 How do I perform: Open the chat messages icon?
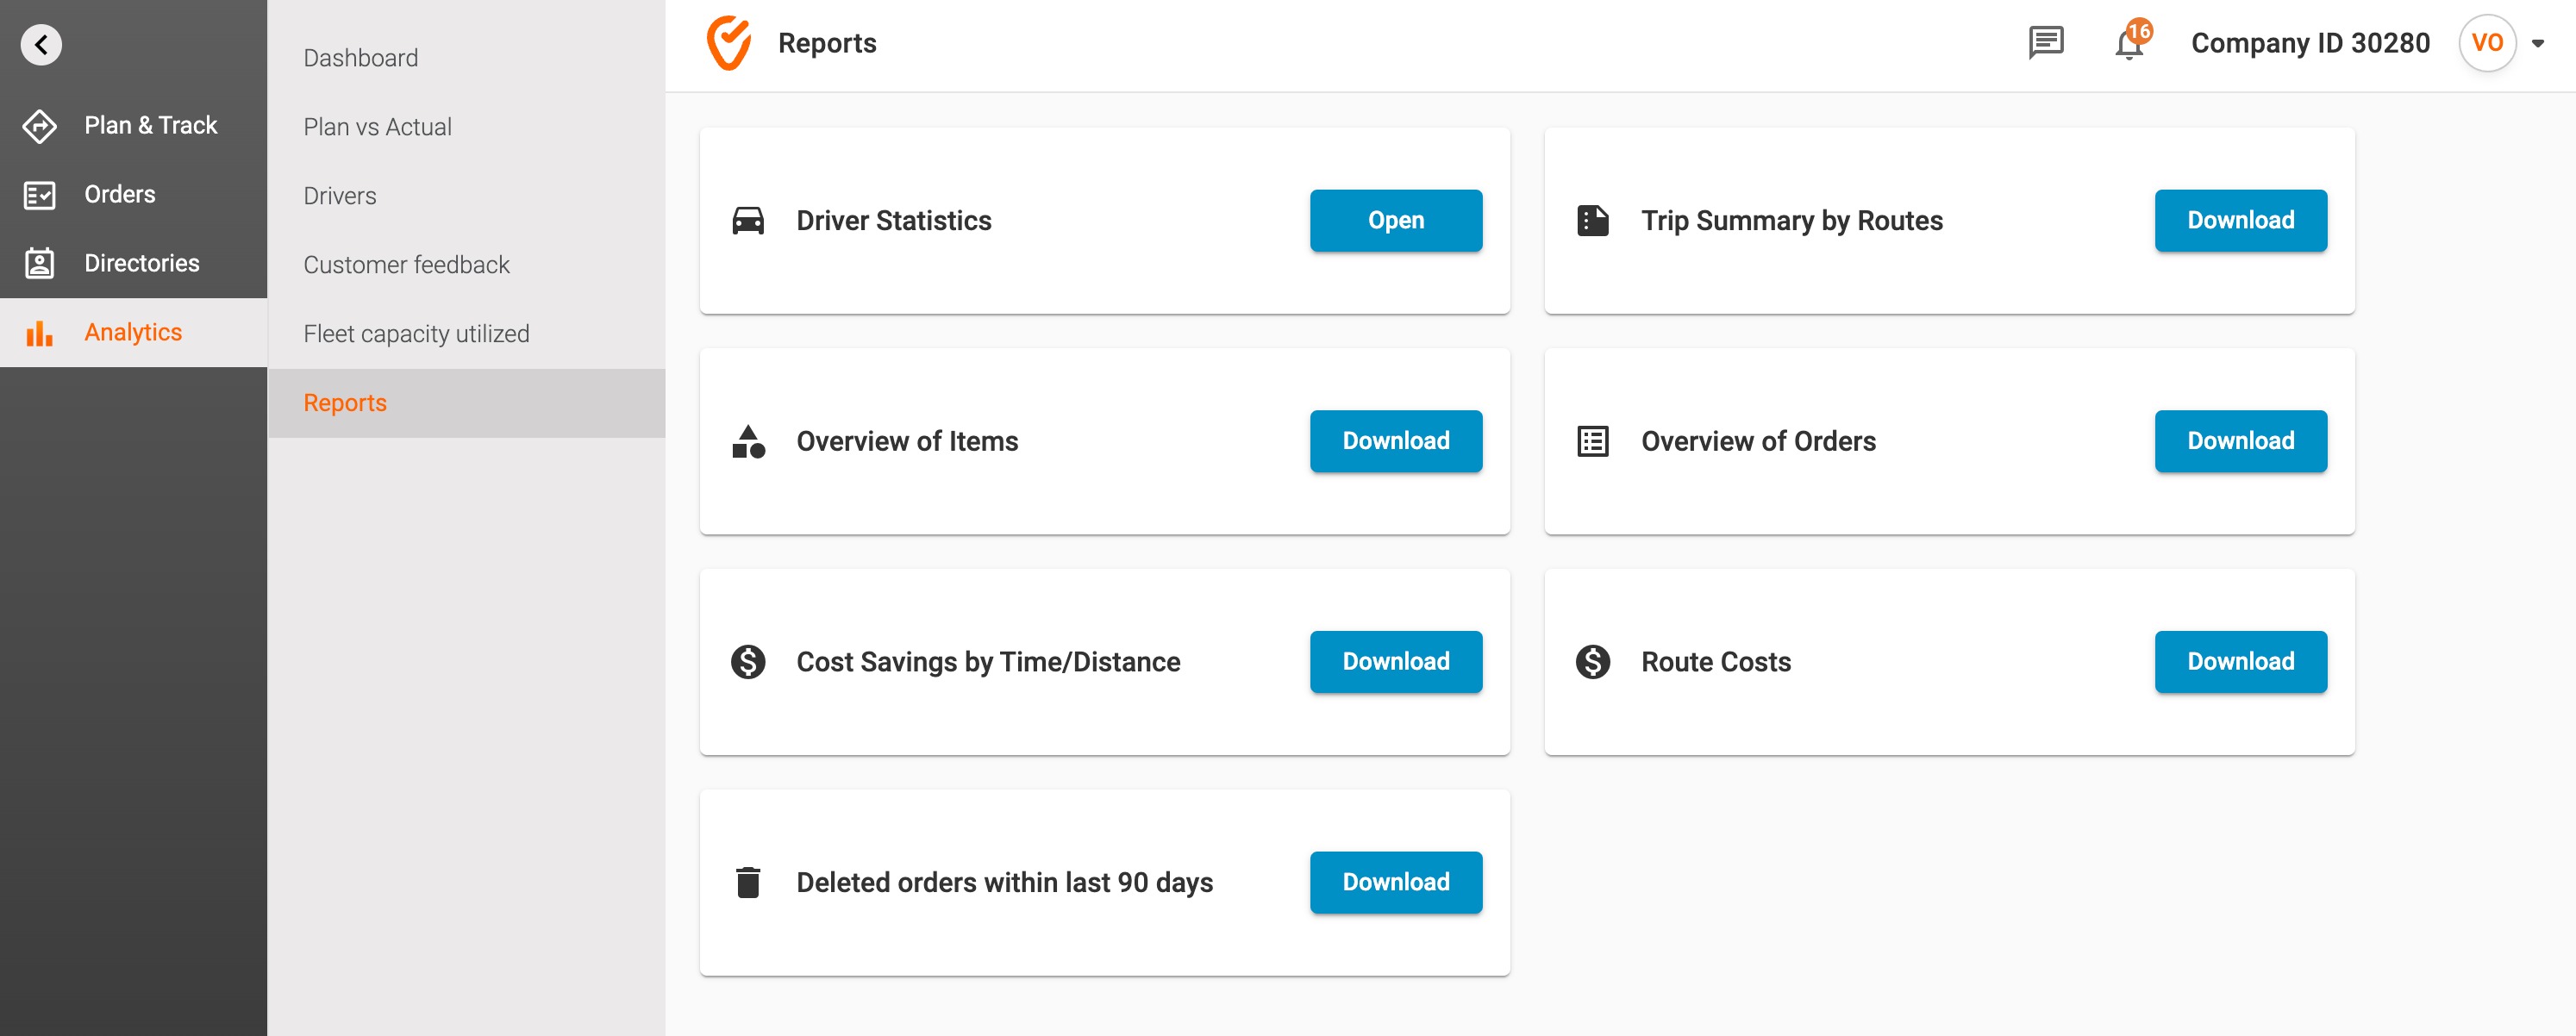pyautogui.click(x=2045, y=43)
